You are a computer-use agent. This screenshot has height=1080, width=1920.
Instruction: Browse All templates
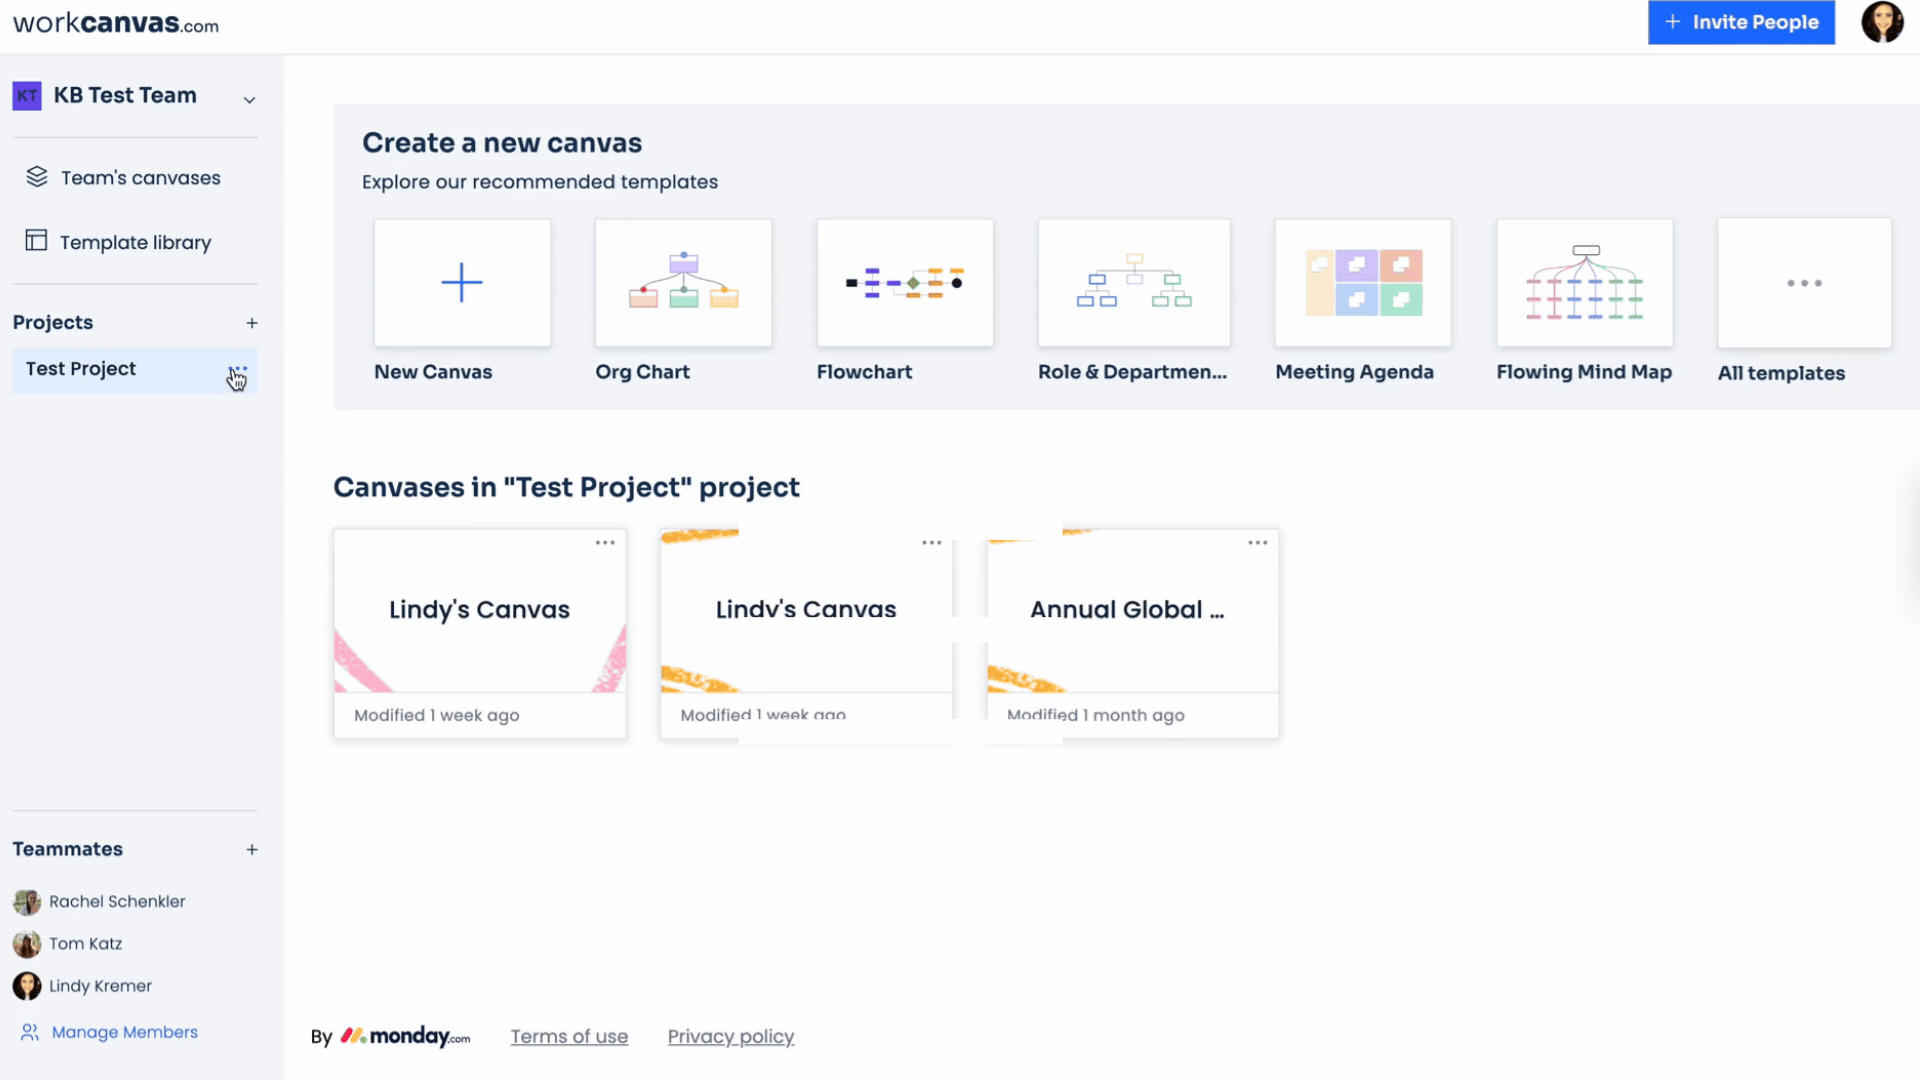coord(1804,283)
